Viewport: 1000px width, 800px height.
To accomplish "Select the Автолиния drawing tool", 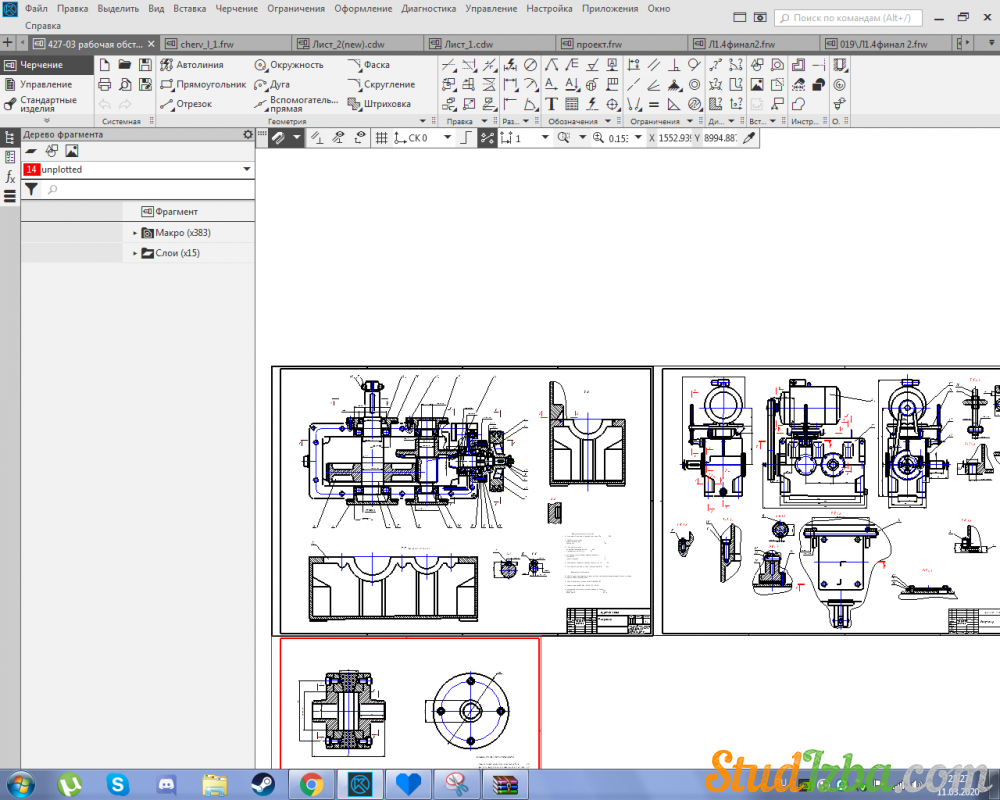I will pos(193,65).
